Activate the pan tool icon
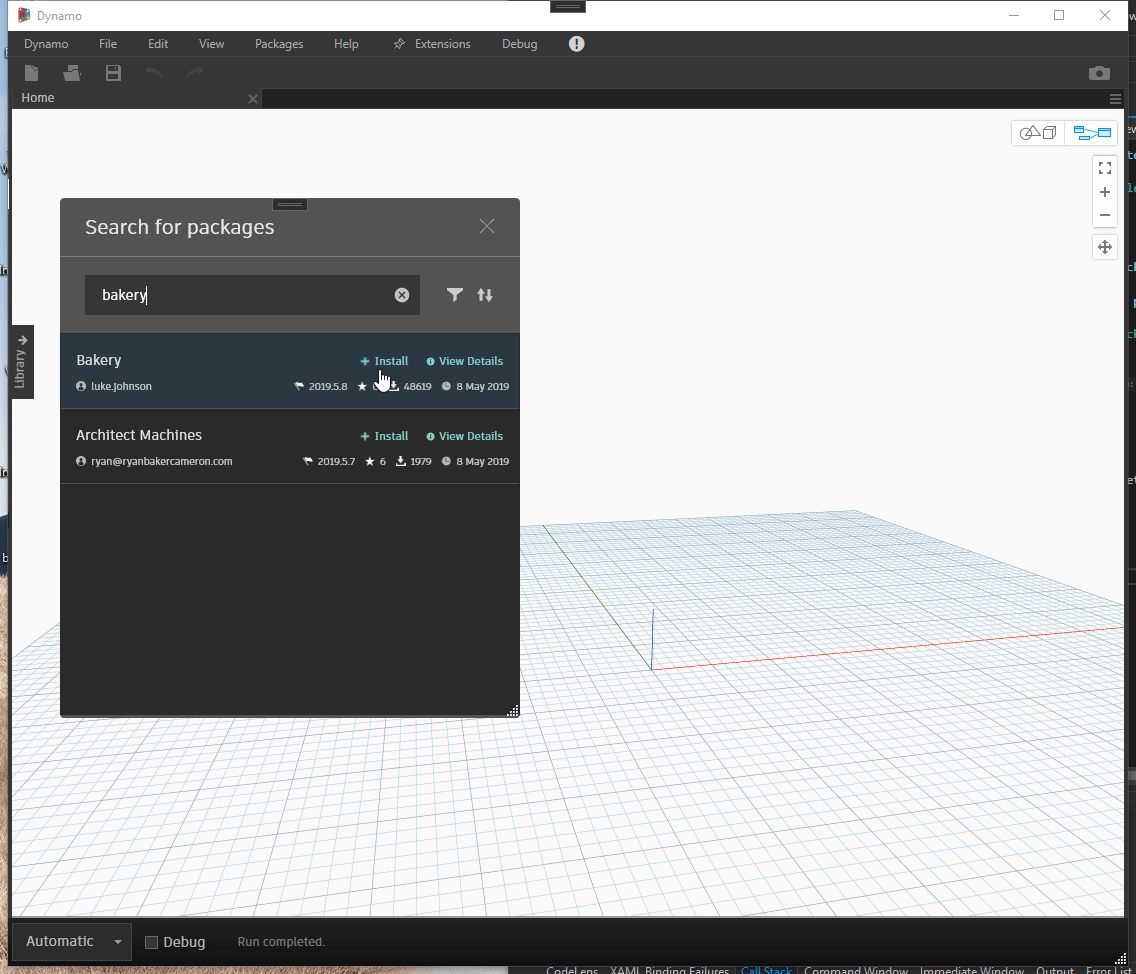1136x974 pixels. (1104, 246)
